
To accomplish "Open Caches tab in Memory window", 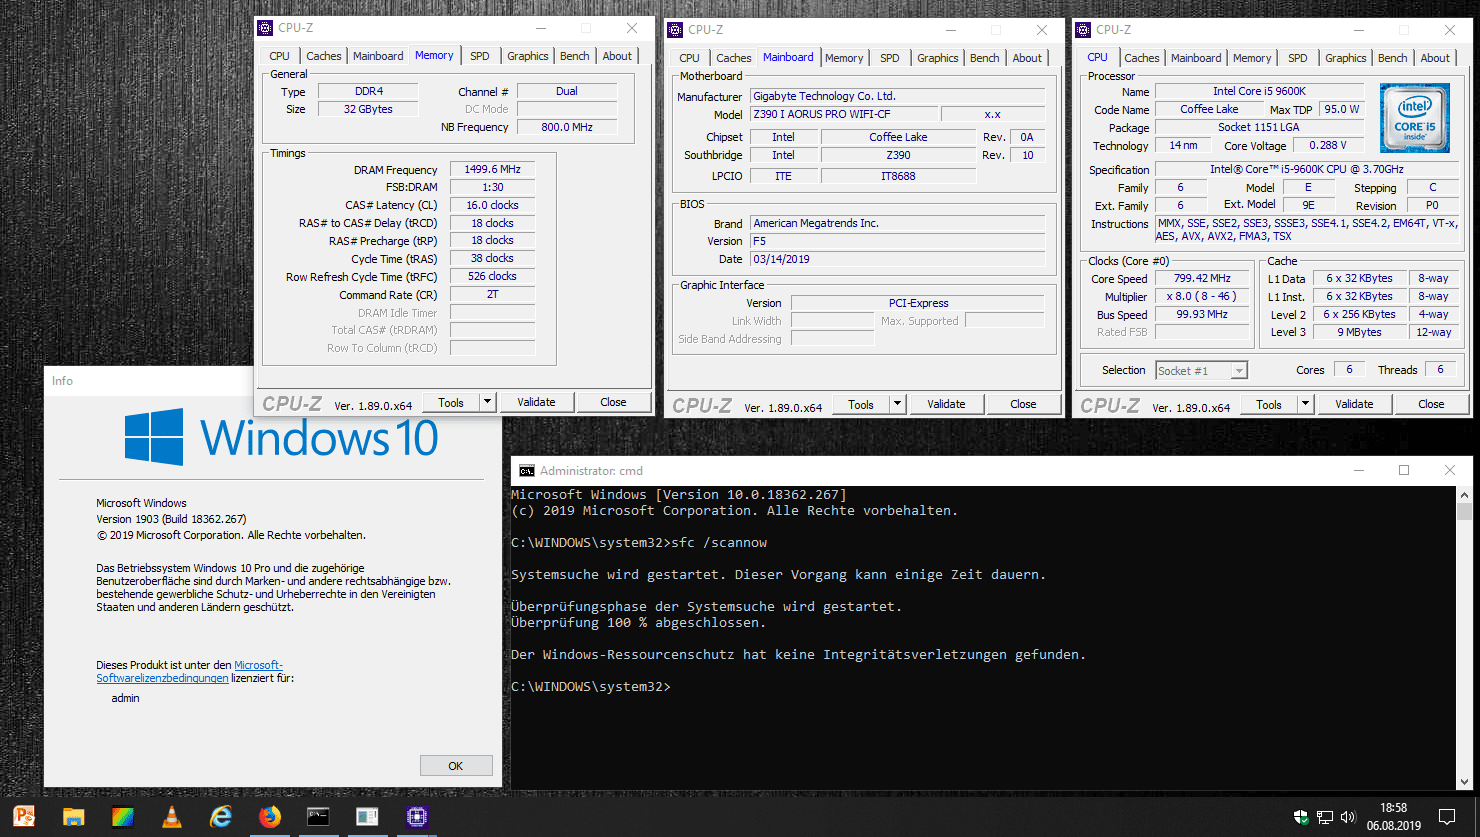I will click(x=324, y=56).
